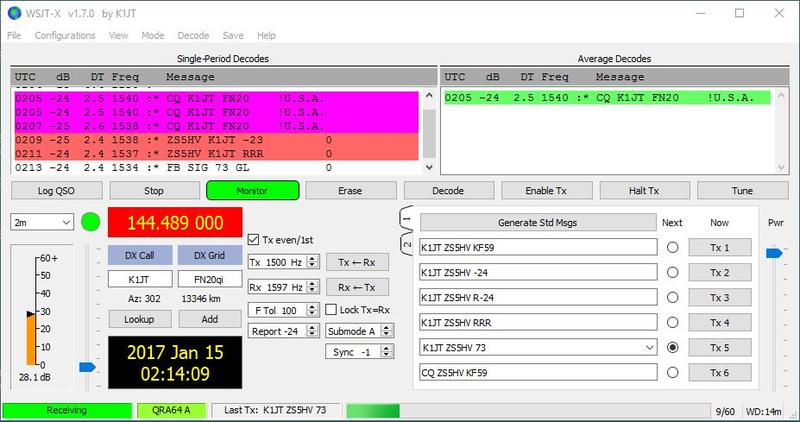Click the 144.489 000 frequency display
The width and height of the screenshot is (800, 422).
175,222
